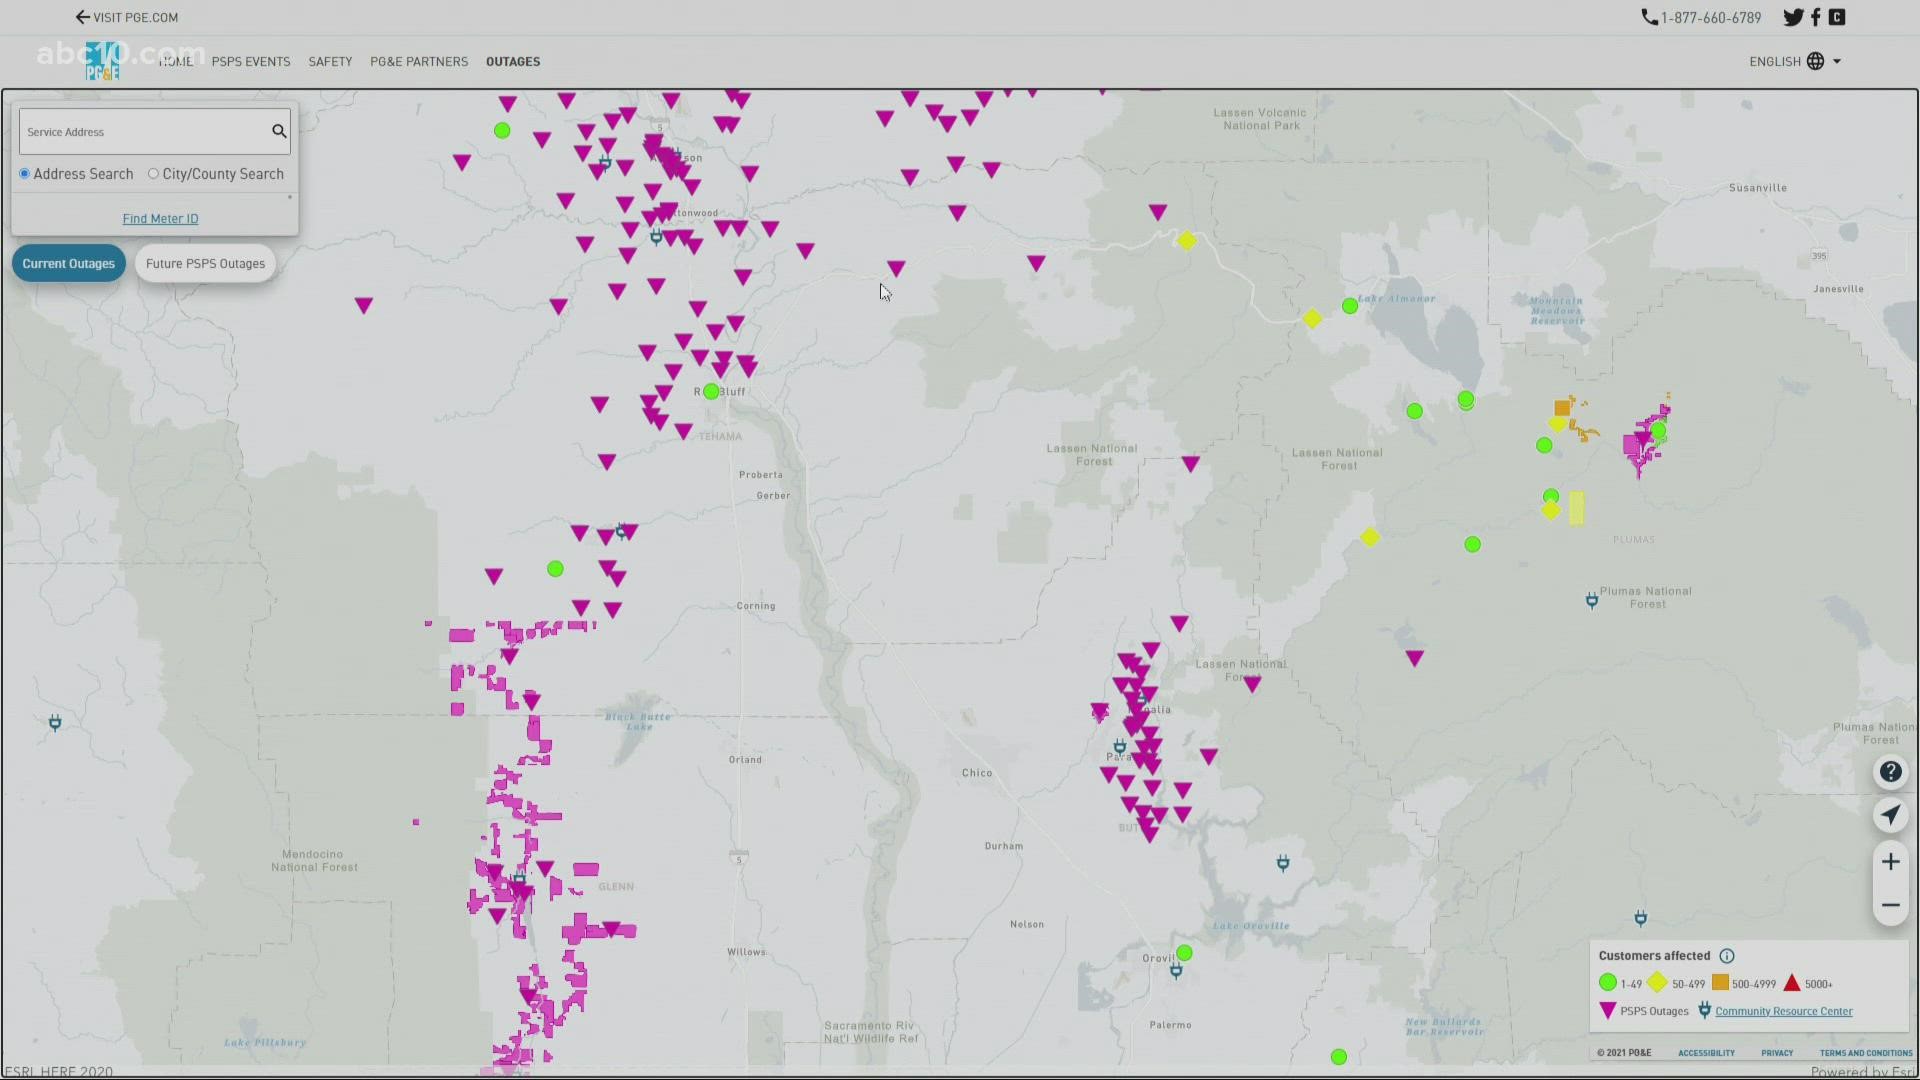1920x1080 pixels.
Task: Click the 1-877-660-6789 phone number
Action: [1711, 17]
